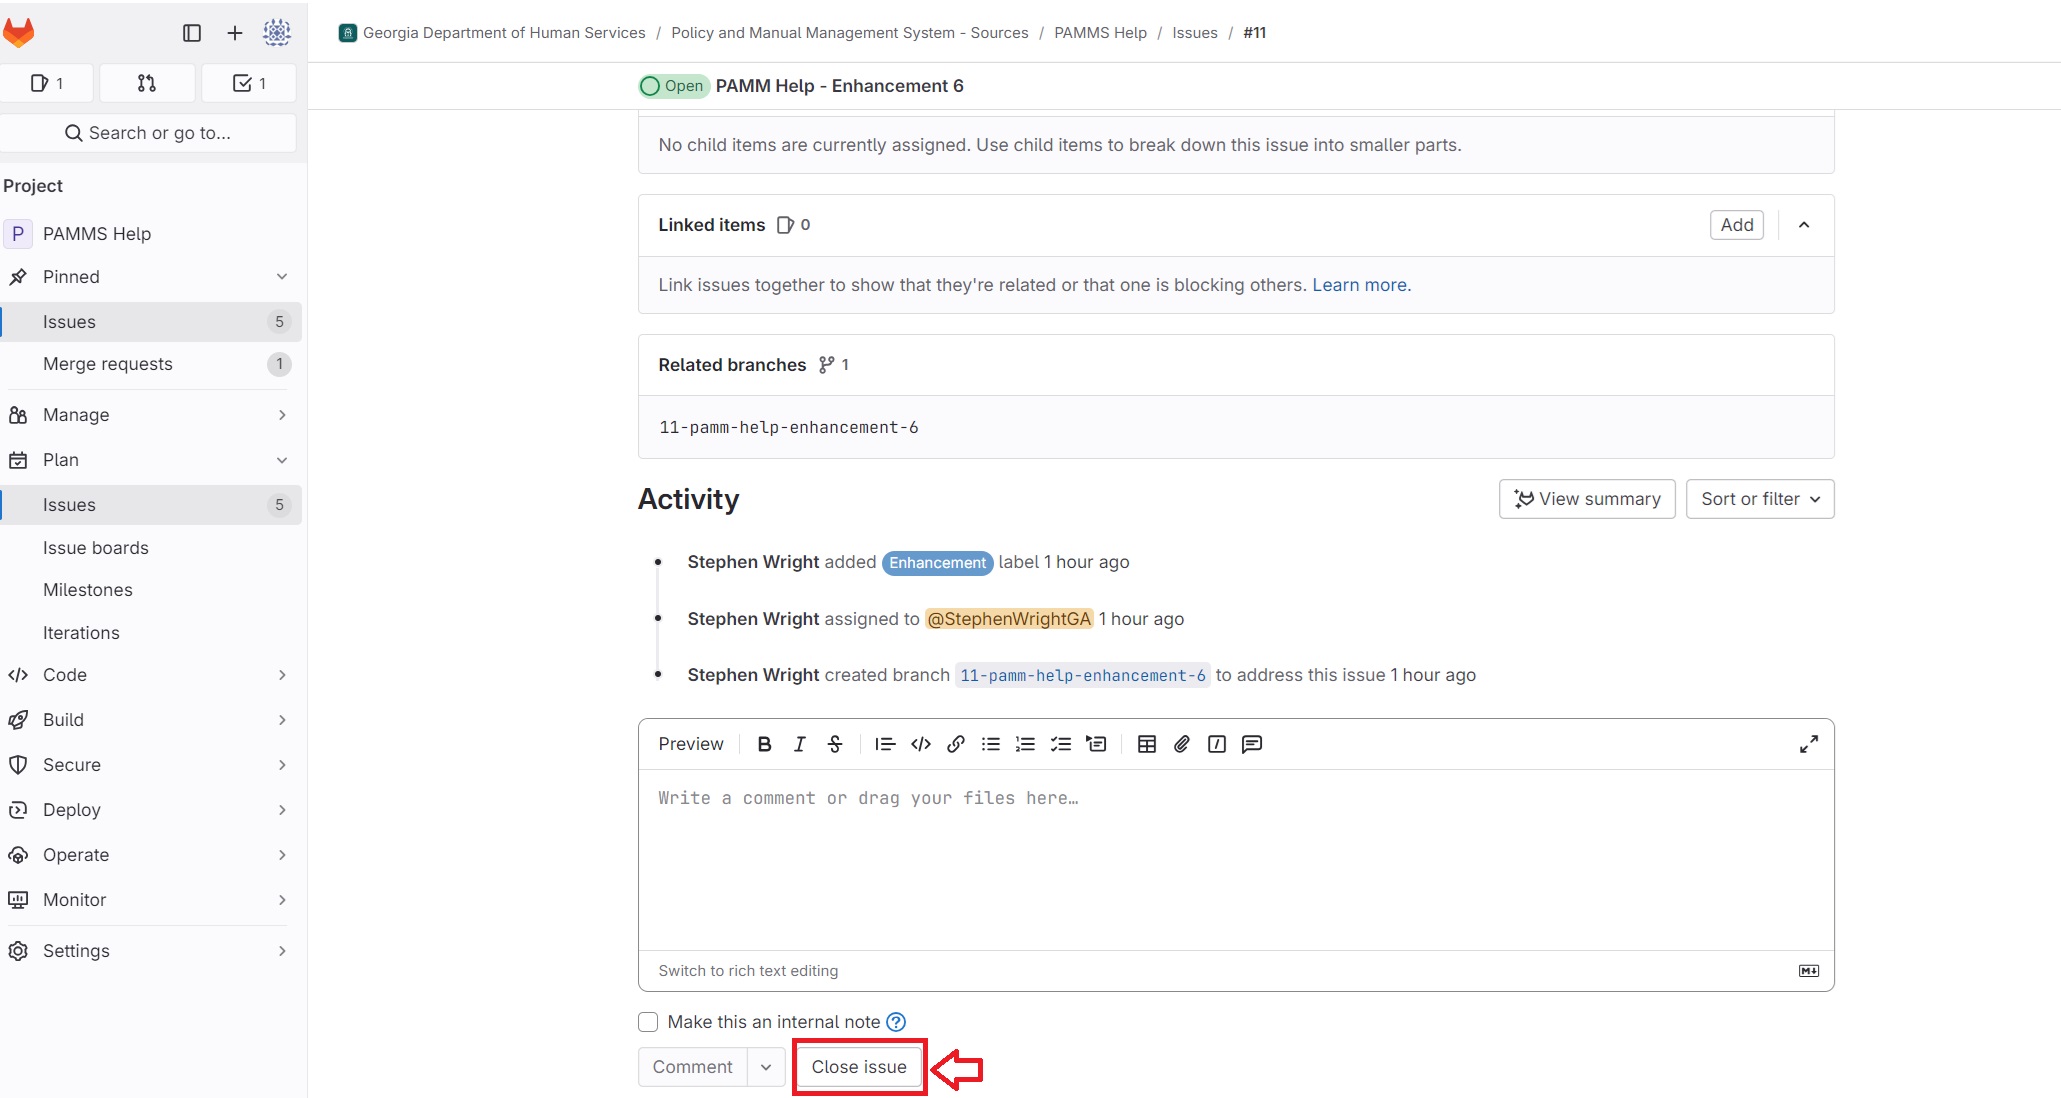Expand the Code sidebar menu
Image resolution: width=2061 pixels, height=1098 pixels.
pyautogui.click(x=150, y=675)
